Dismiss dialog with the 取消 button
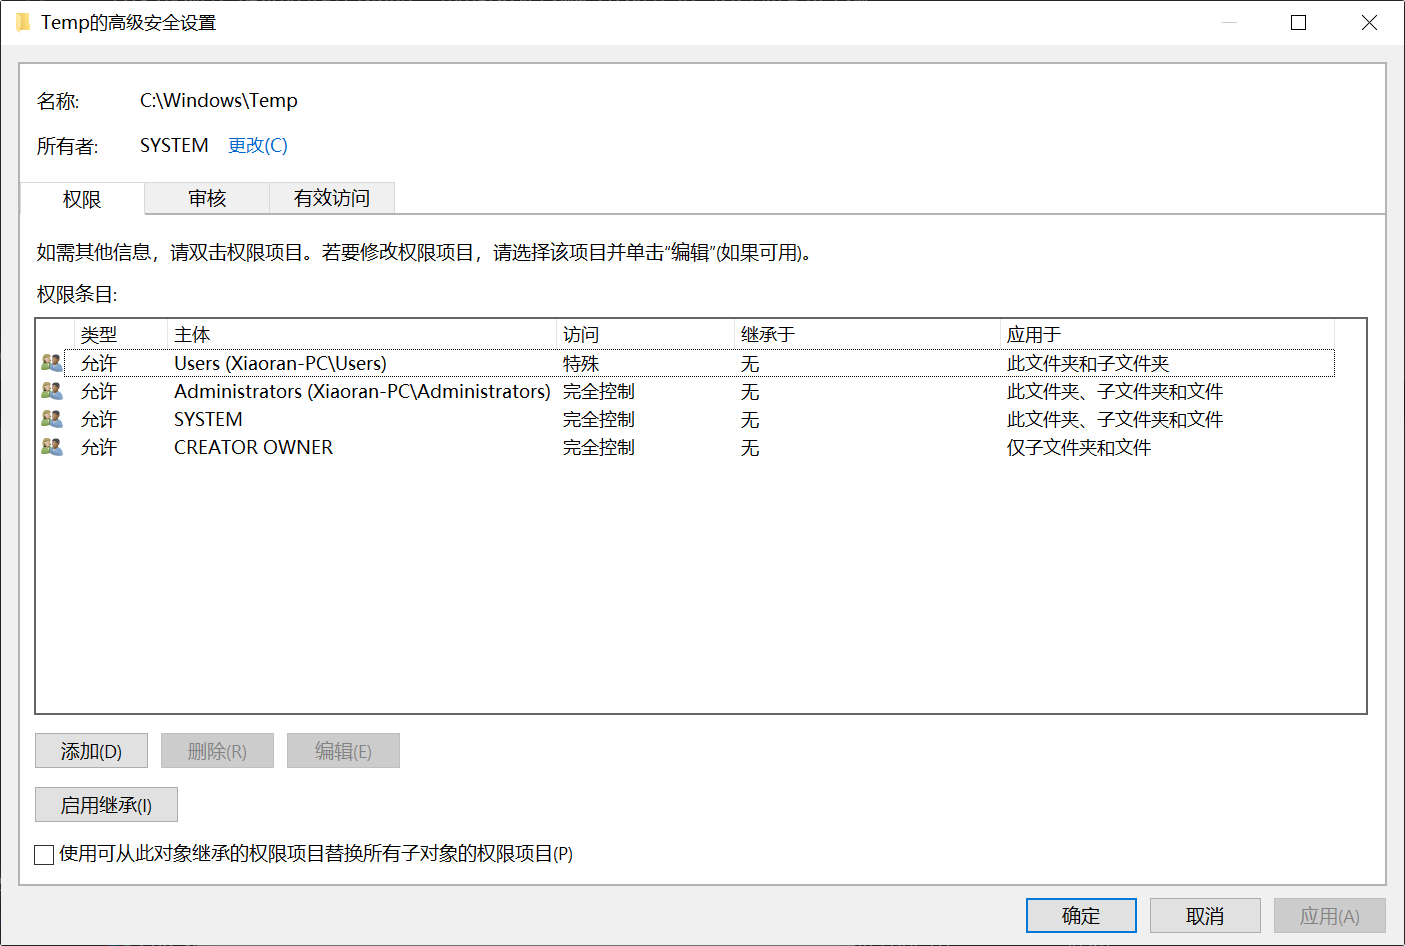 1204,916
